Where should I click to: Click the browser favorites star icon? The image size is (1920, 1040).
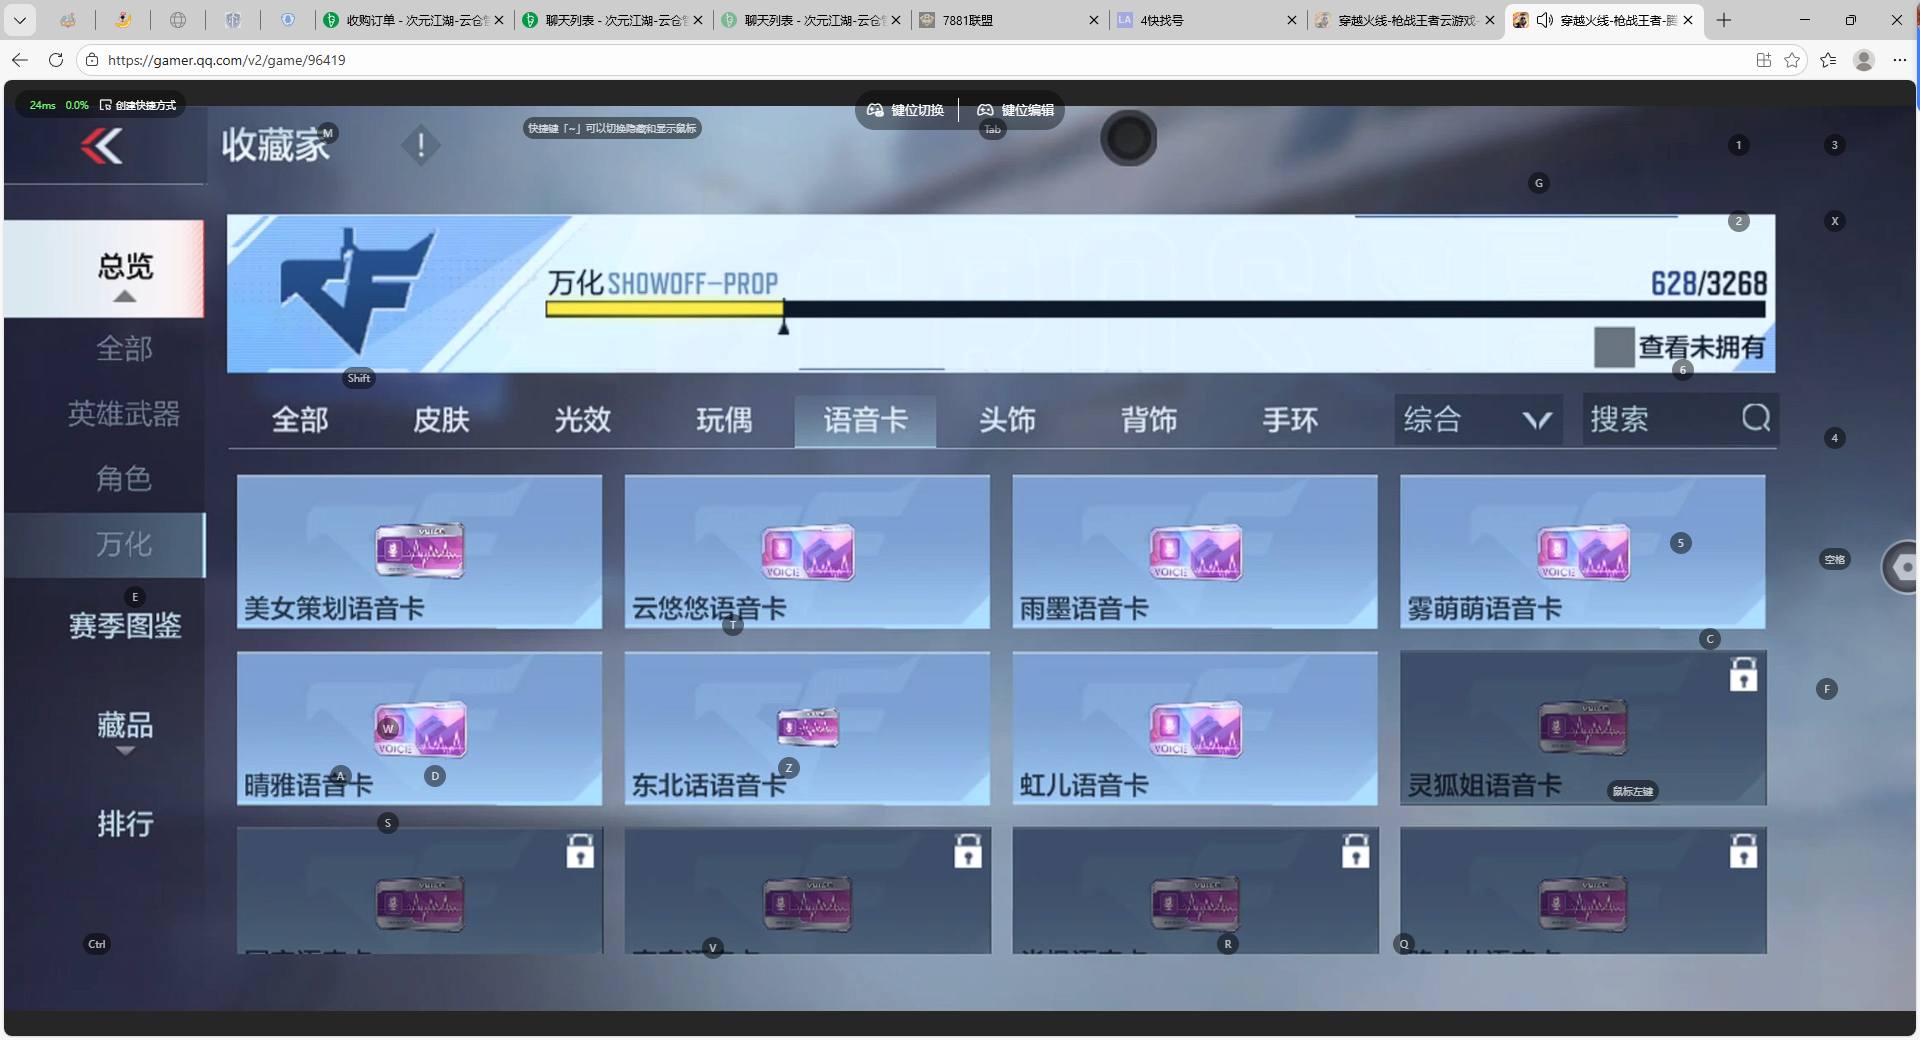(x=1792, y=60)
